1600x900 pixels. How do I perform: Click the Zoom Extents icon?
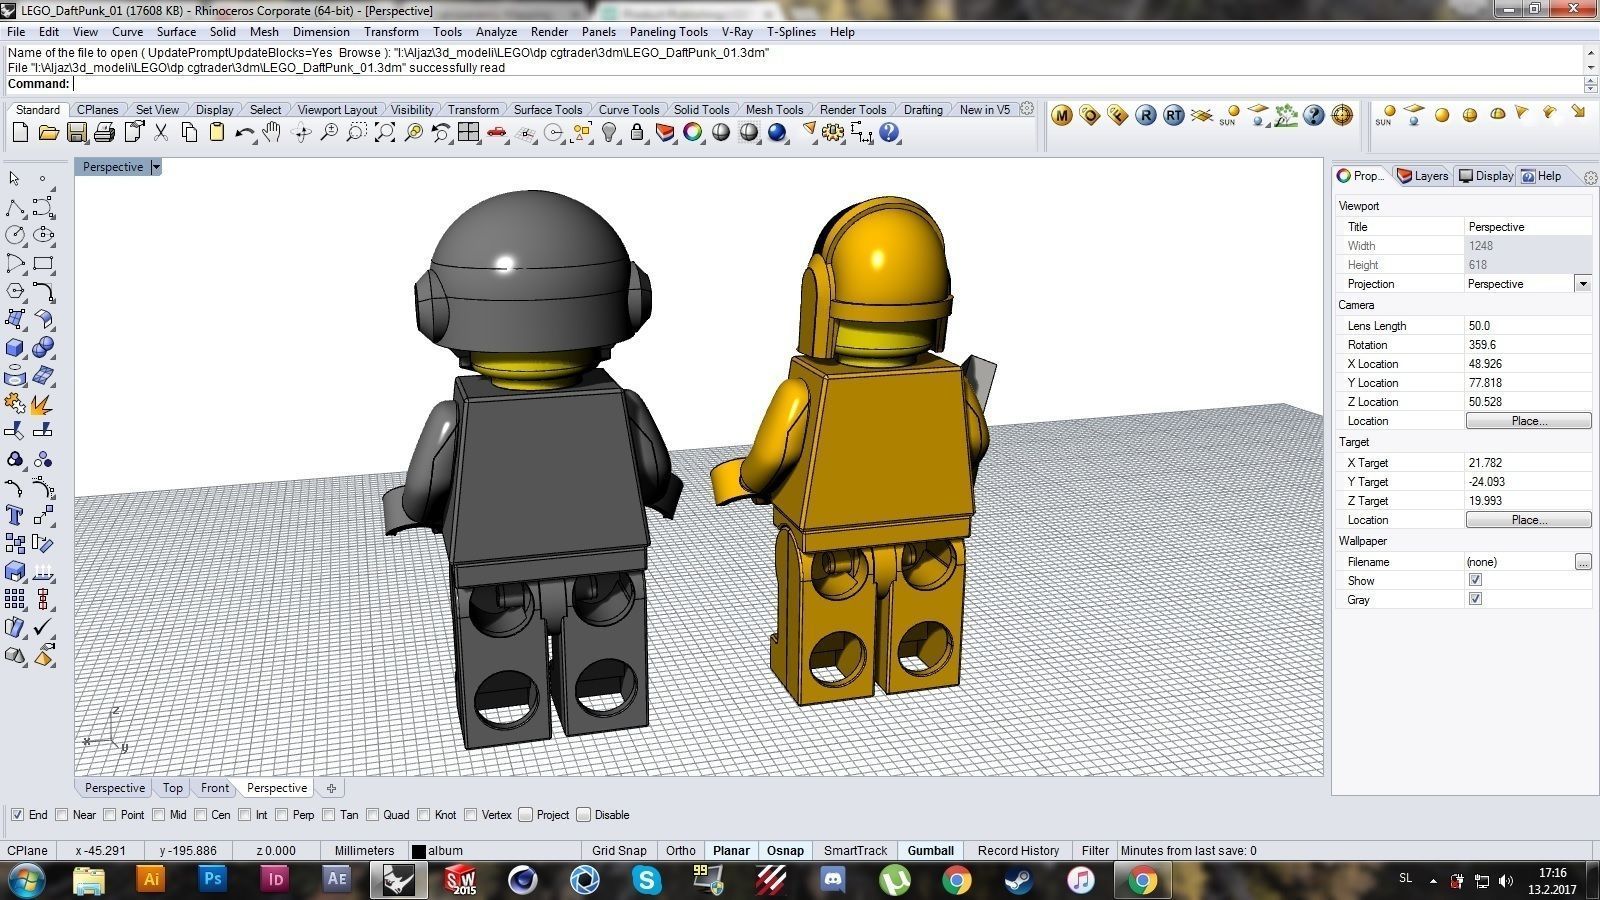click(384, 132)
